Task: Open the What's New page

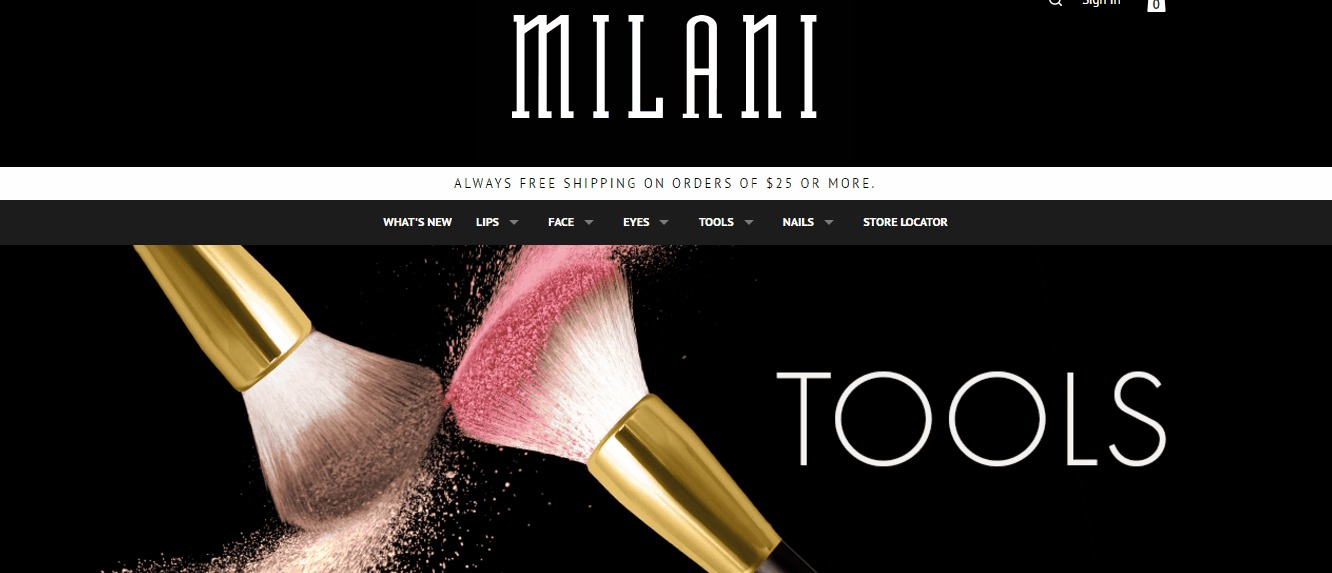Action: click(x=417, y=222)
